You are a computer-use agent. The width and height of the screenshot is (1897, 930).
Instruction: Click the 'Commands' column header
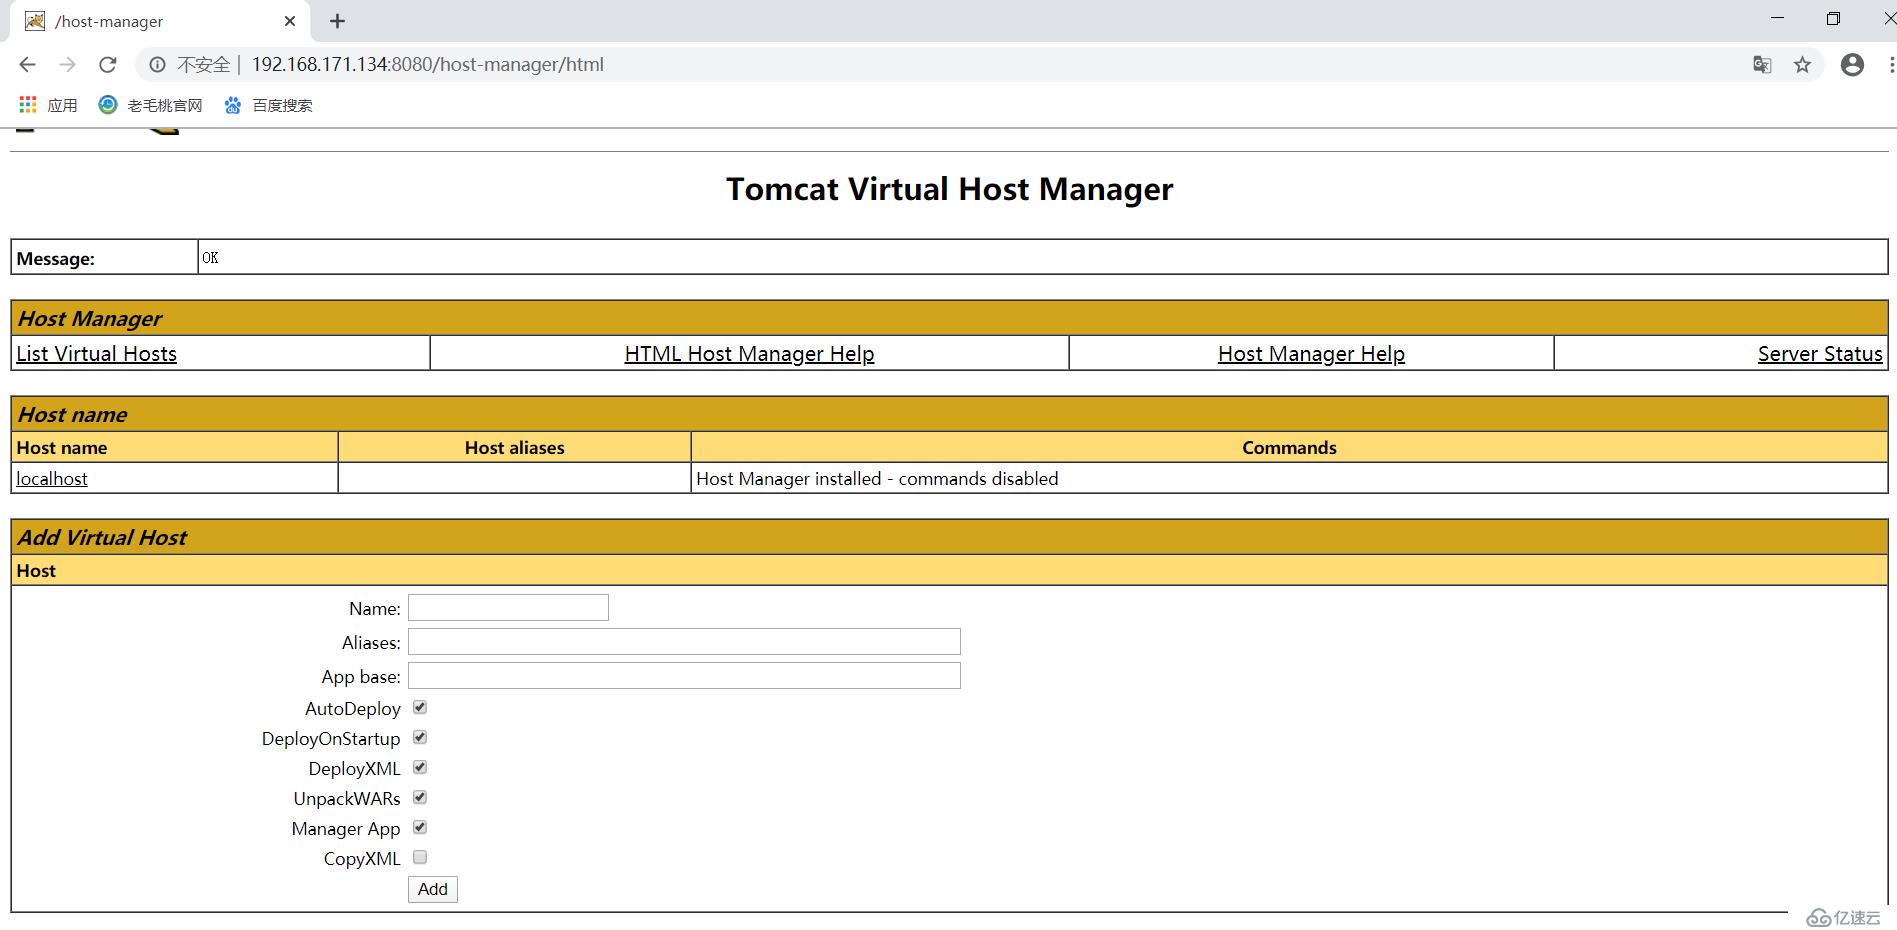click(x=1289, y=447)
